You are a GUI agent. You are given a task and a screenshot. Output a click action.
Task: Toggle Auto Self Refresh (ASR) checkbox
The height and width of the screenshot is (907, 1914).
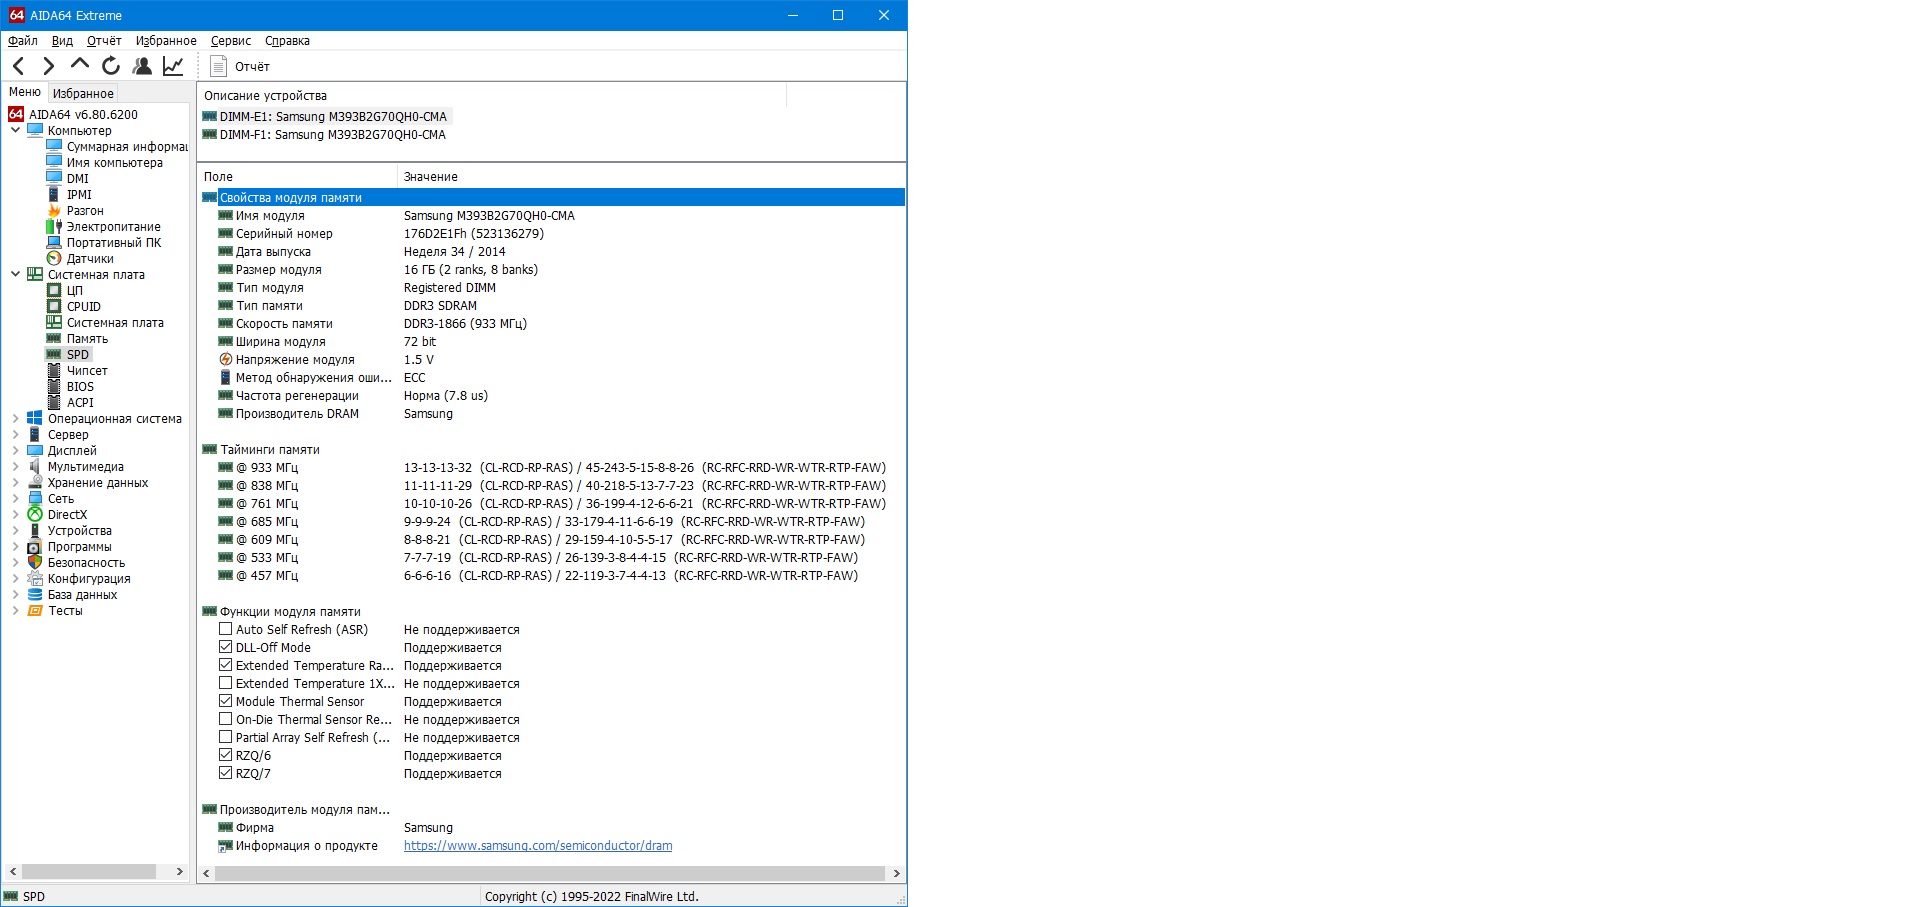(x=225, y=629)
